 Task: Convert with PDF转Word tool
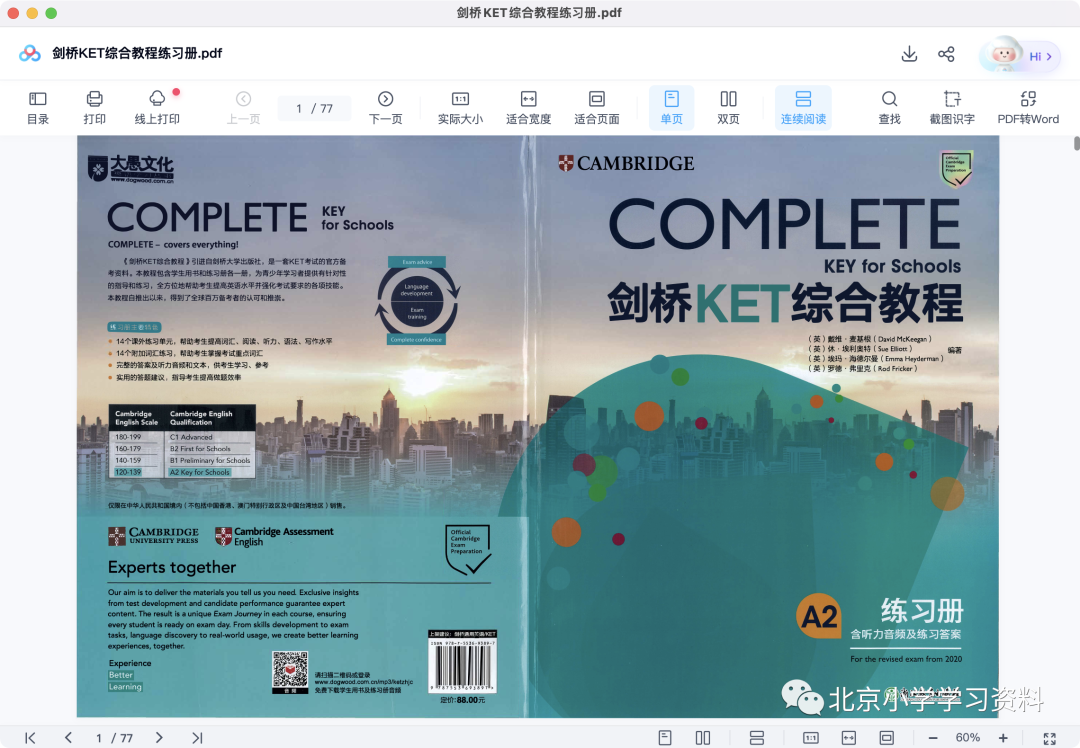pos(1028,108)
